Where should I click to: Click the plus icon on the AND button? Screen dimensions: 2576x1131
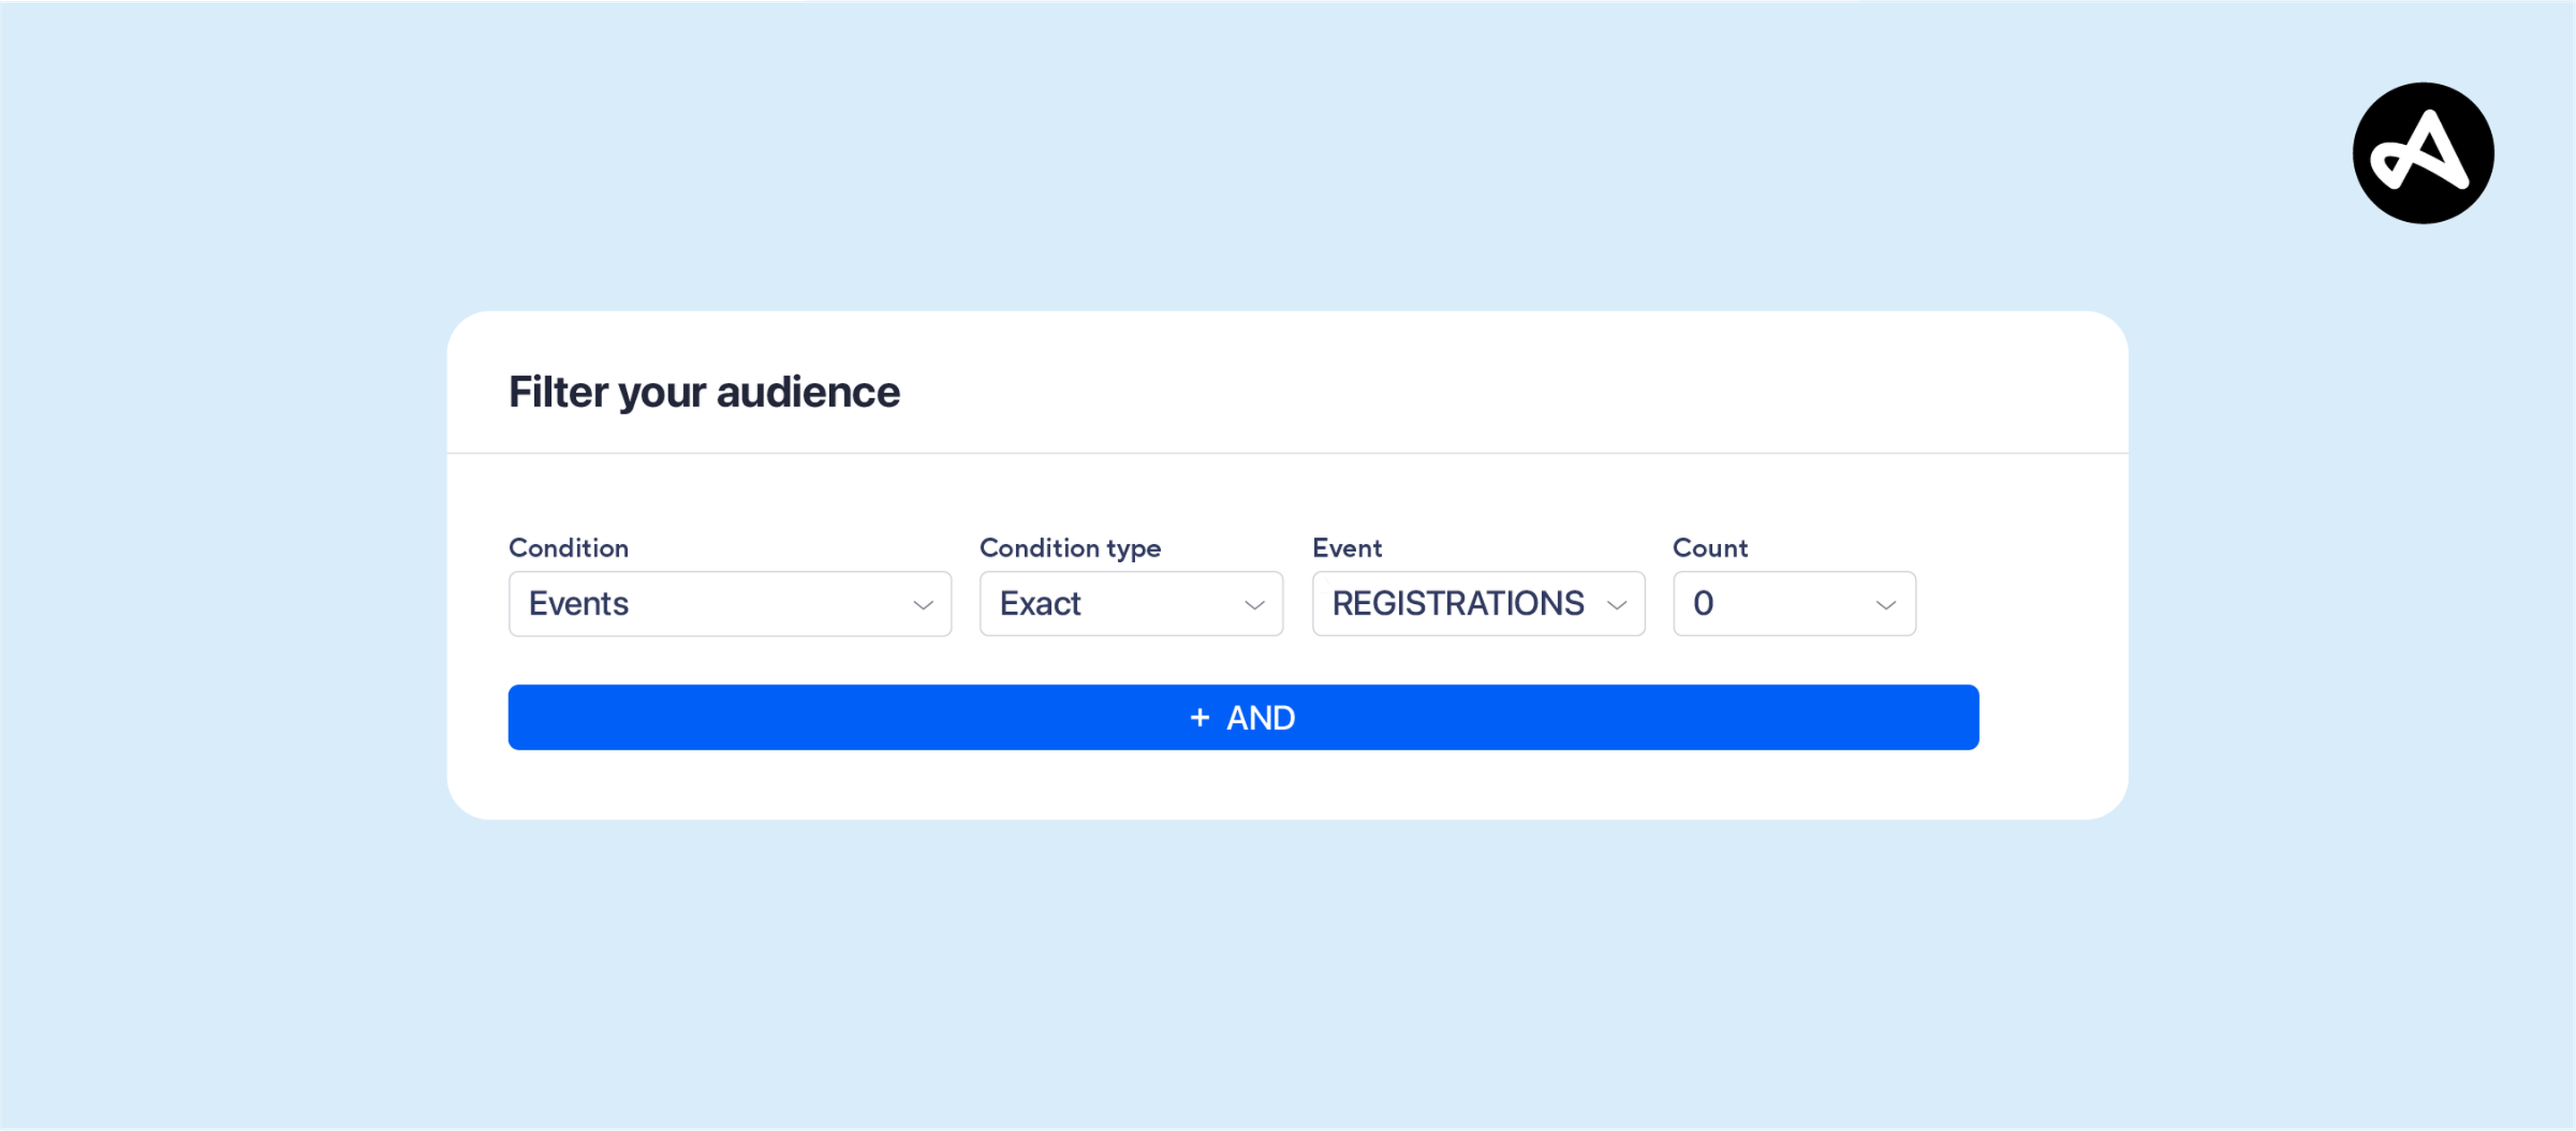pyautogui.click(x=1199, y=717)
